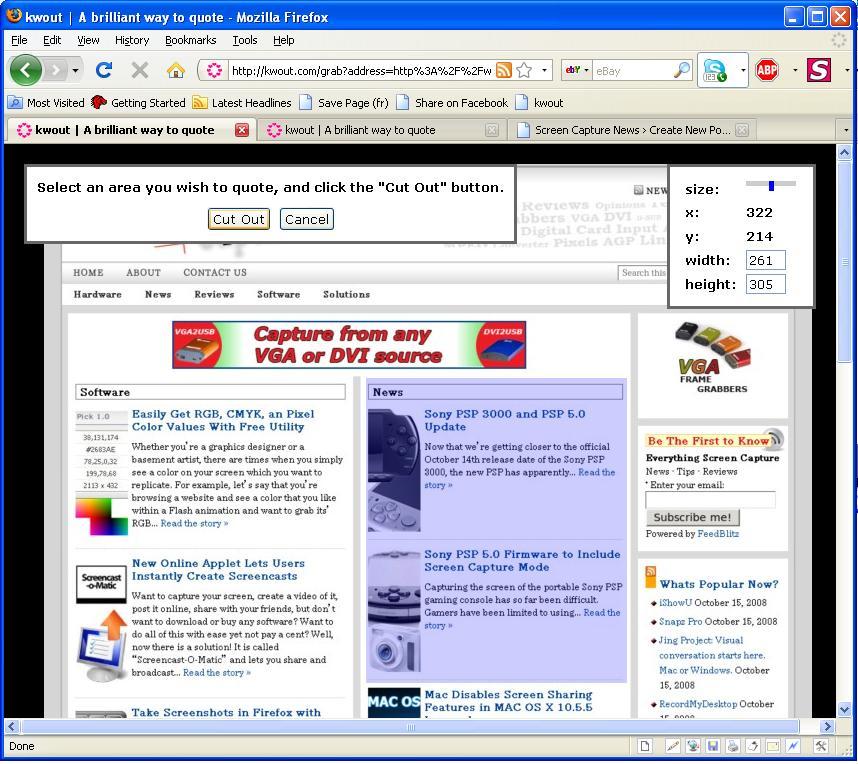Click the printer icon in status bar
Screen dimensions: 858x764
click(733, 746)
